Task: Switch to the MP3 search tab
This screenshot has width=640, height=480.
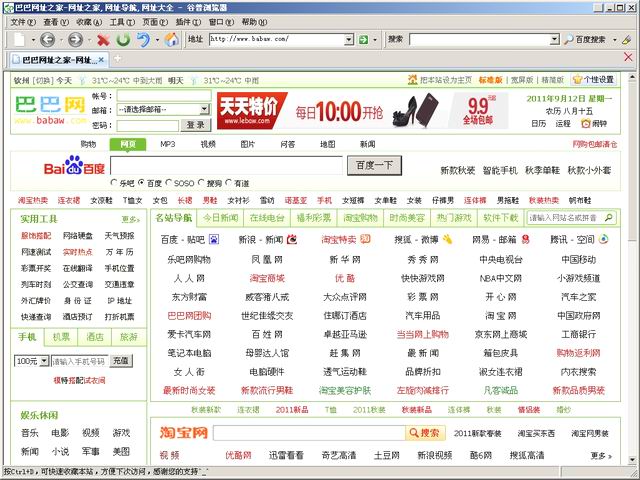Action: (168, 144)
